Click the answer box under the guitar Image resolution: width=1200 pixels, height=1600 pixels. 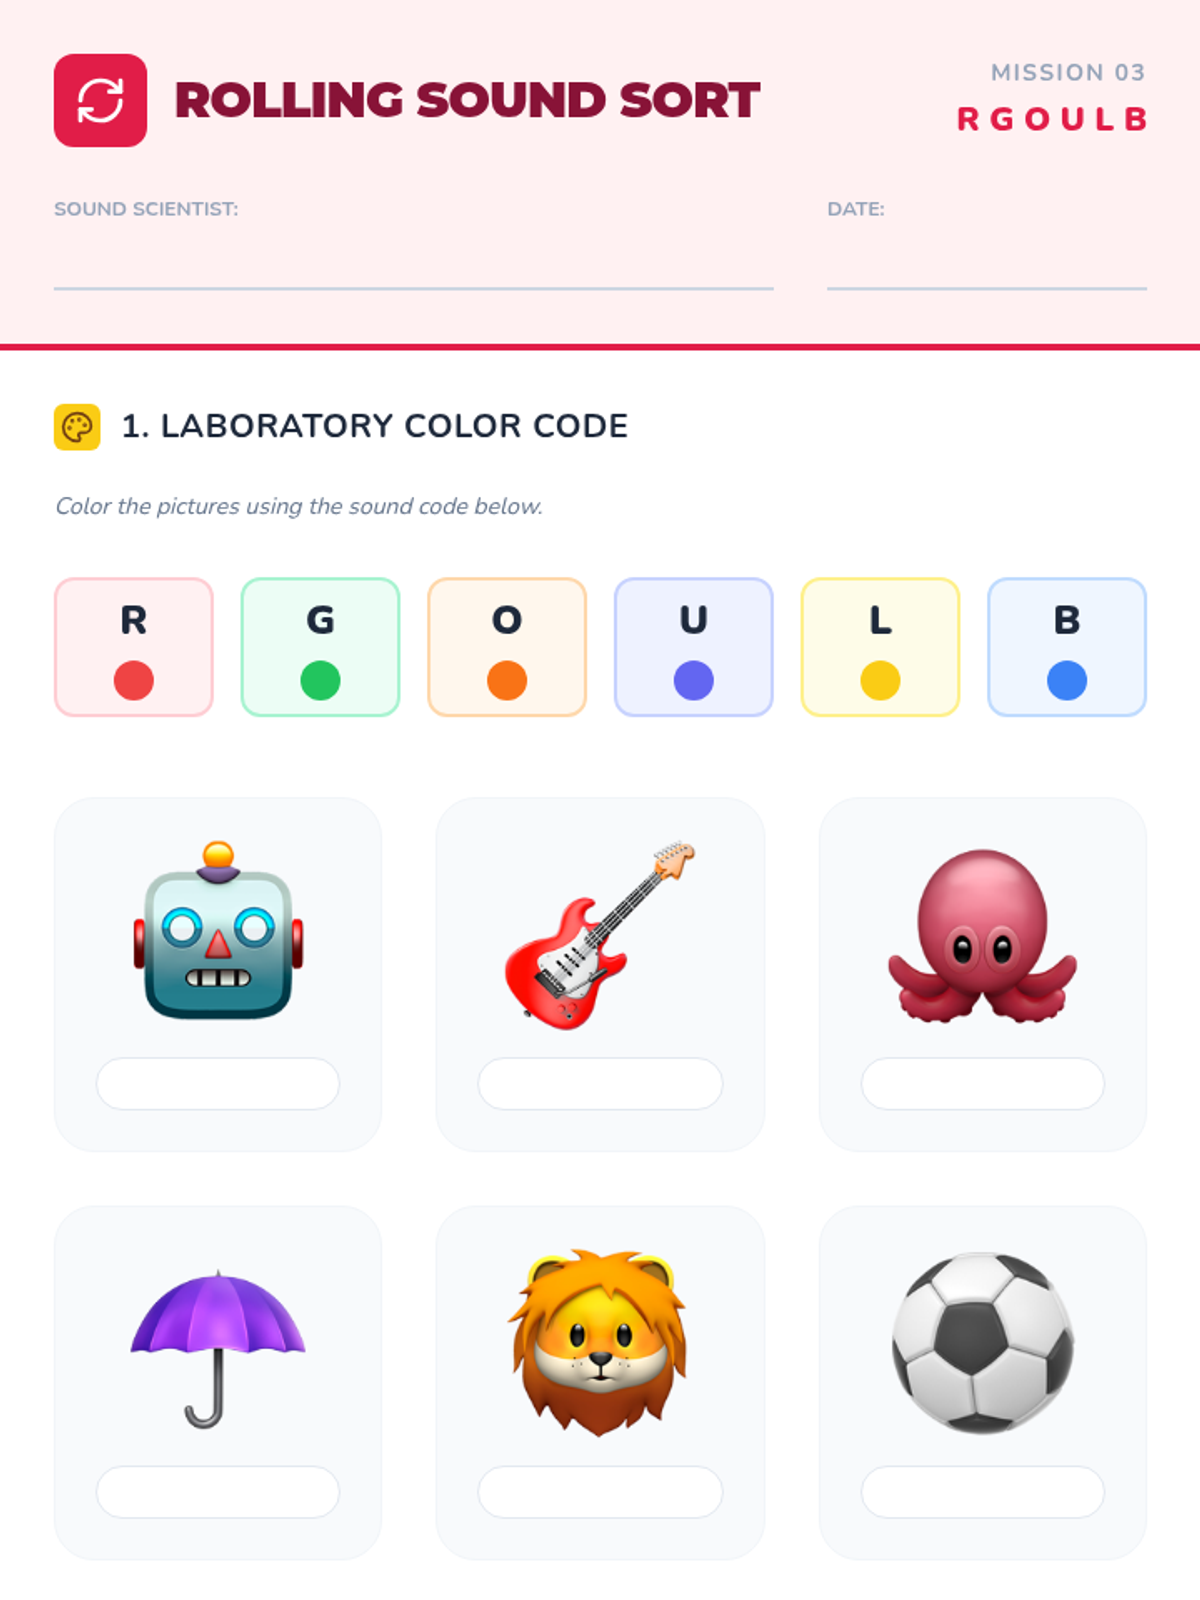600,1083
